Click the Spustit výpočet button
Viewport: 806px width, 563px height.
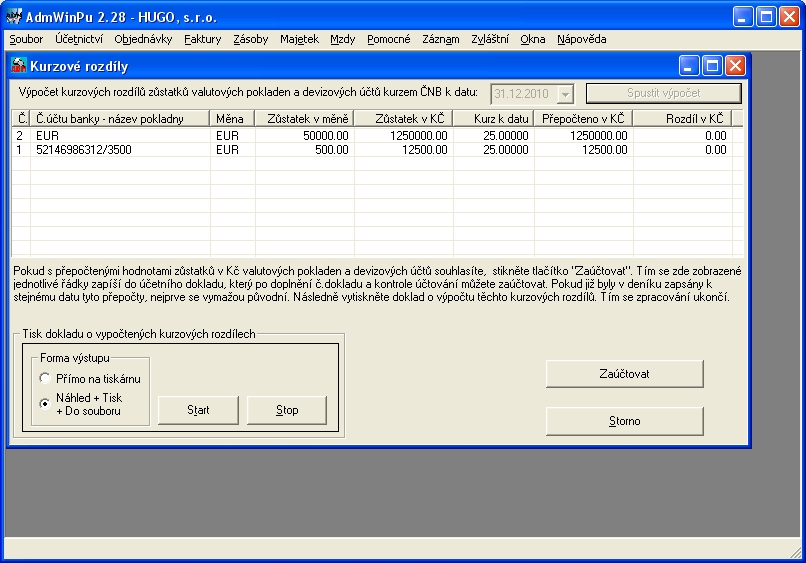point(664,93)
